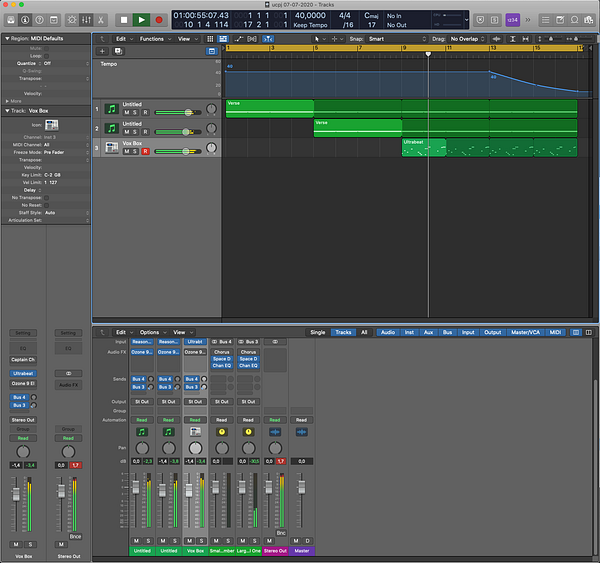Toggle record enable on Vox Box track
Viewport: 600px width, 563px height.
pyautogui.click(x=144, y=151)
